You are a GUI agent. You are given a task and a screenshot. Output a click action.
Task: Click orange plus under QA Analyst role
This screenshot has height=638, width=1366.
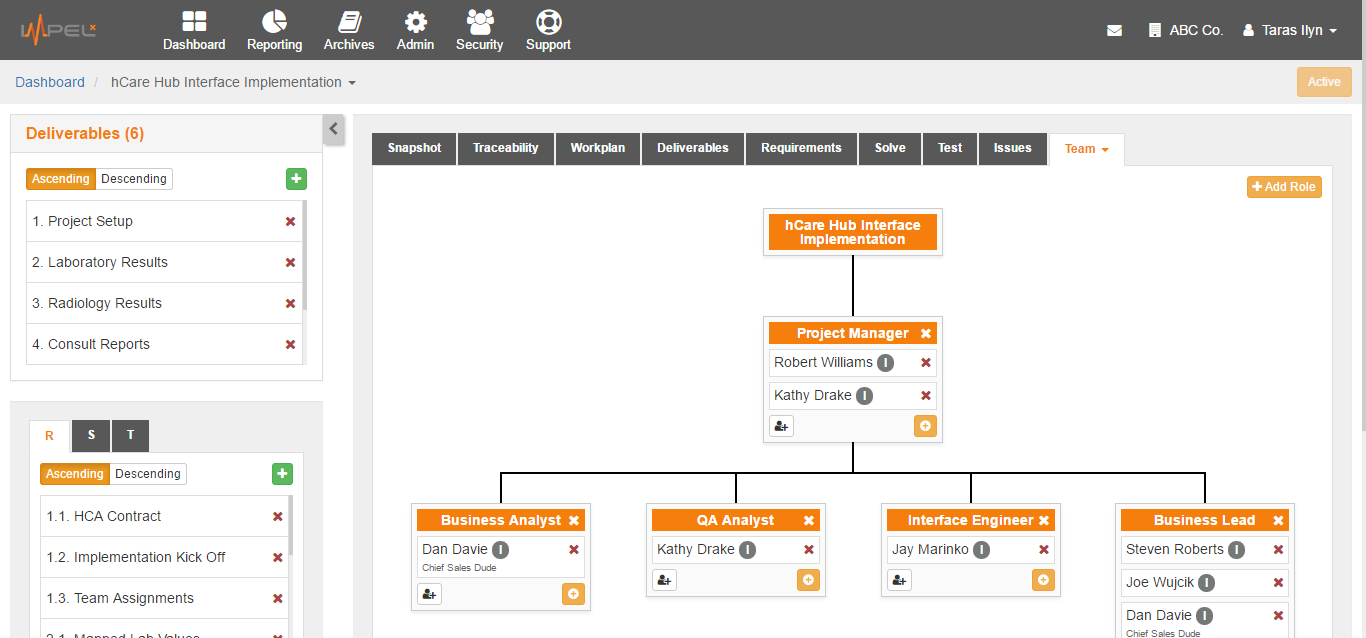[x=808, y=580]
